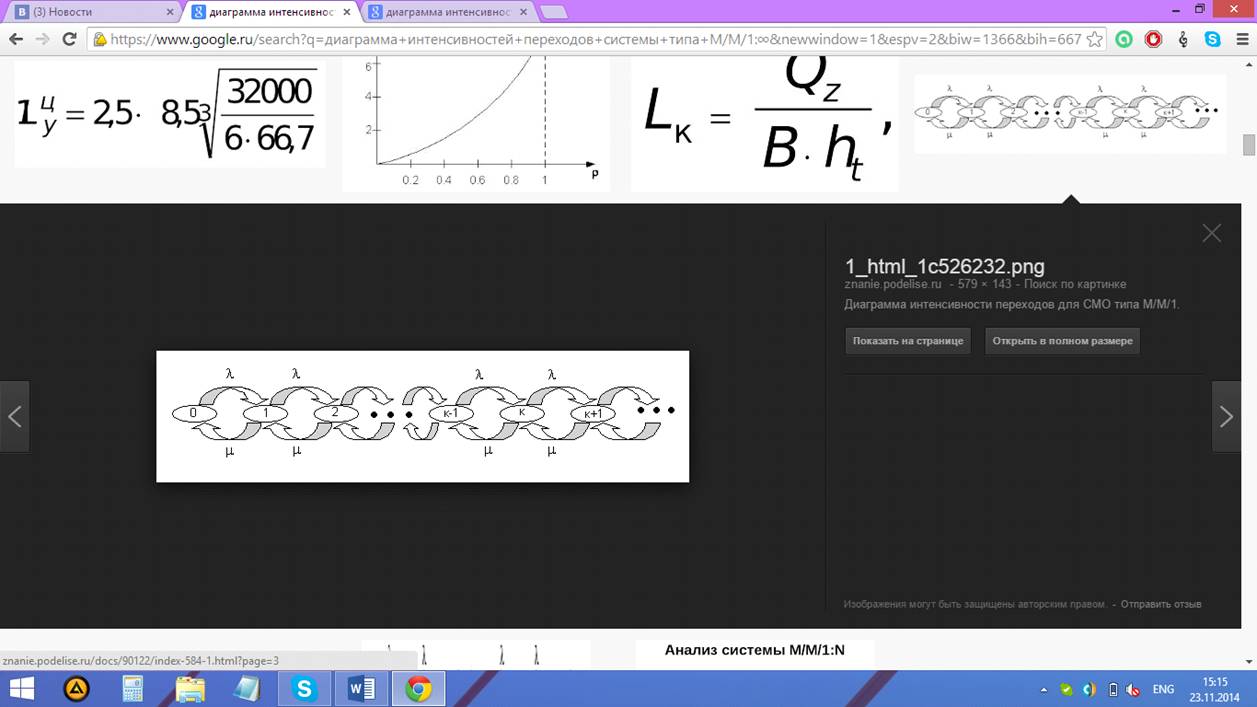This screenshot has width=1257, height=707.
Task: Show the previous image with left arrow
Action: click(14, 416)
